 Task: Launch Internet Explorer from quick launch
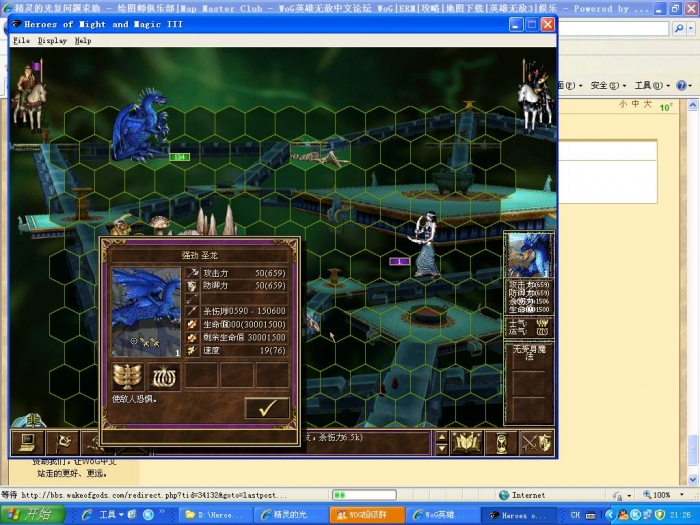click(x=87, y=515)
